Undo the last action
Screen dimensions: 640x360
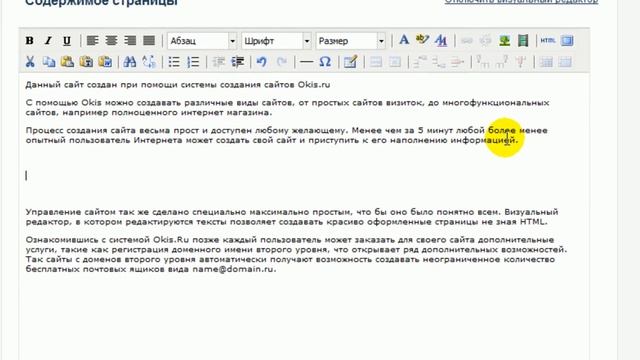pos(262,62)
